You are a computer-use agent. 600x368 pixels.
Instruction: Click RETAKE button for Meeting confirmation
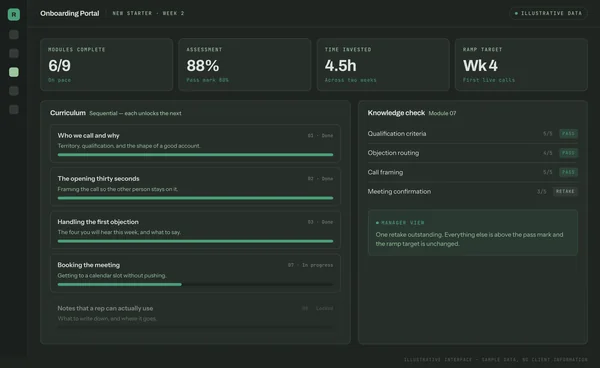point(565,191)
